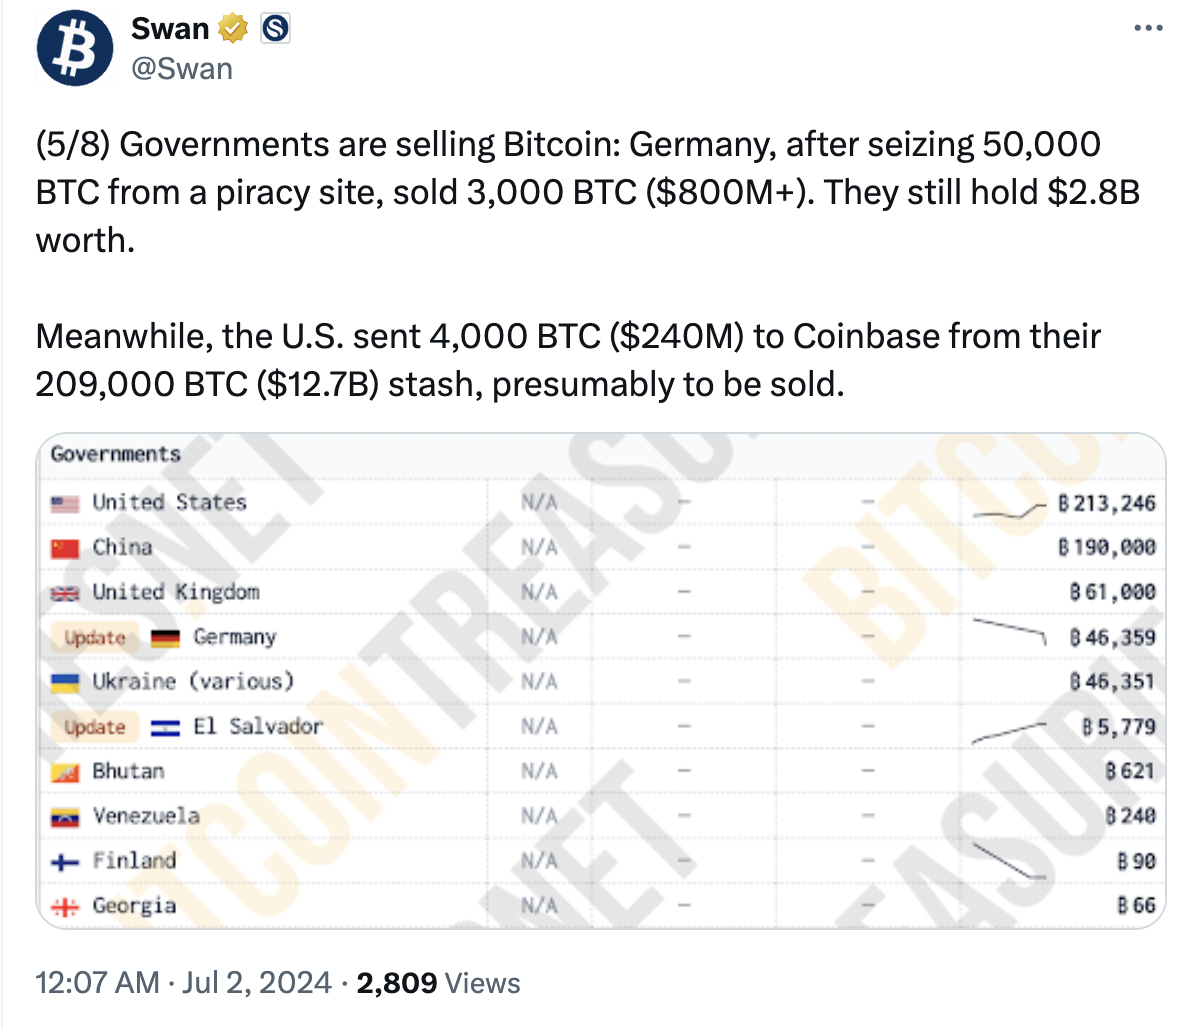Screen dimensions: 1191x1029
Task: Click the Update tag beside Germany
Action: [x=95, y=638]
